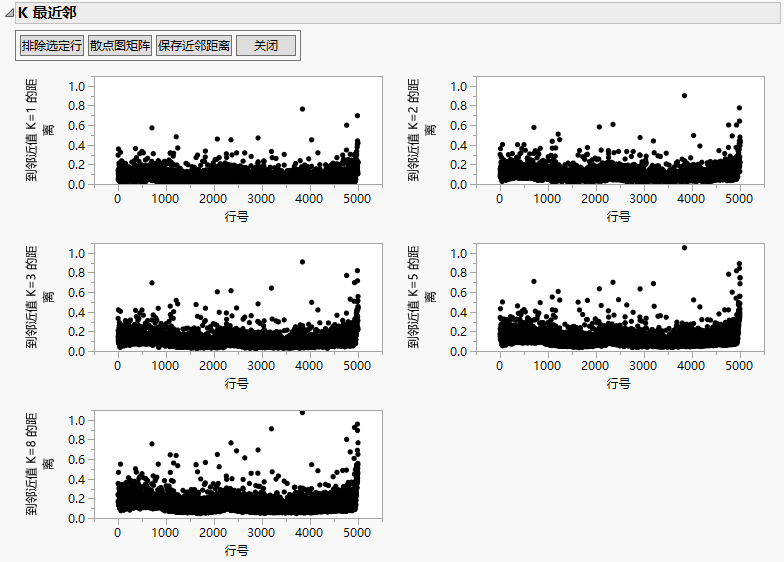Click the 关闭 button

(x=266, y=46)
